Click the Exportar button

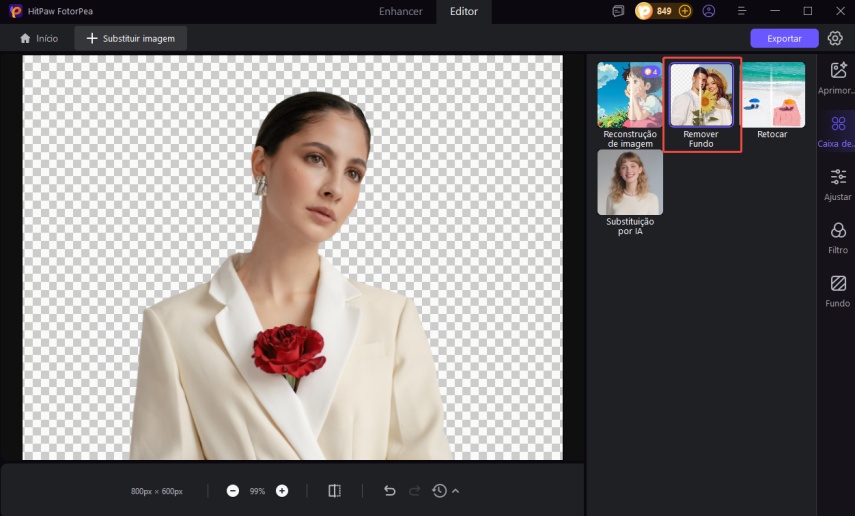coord(784,38)
